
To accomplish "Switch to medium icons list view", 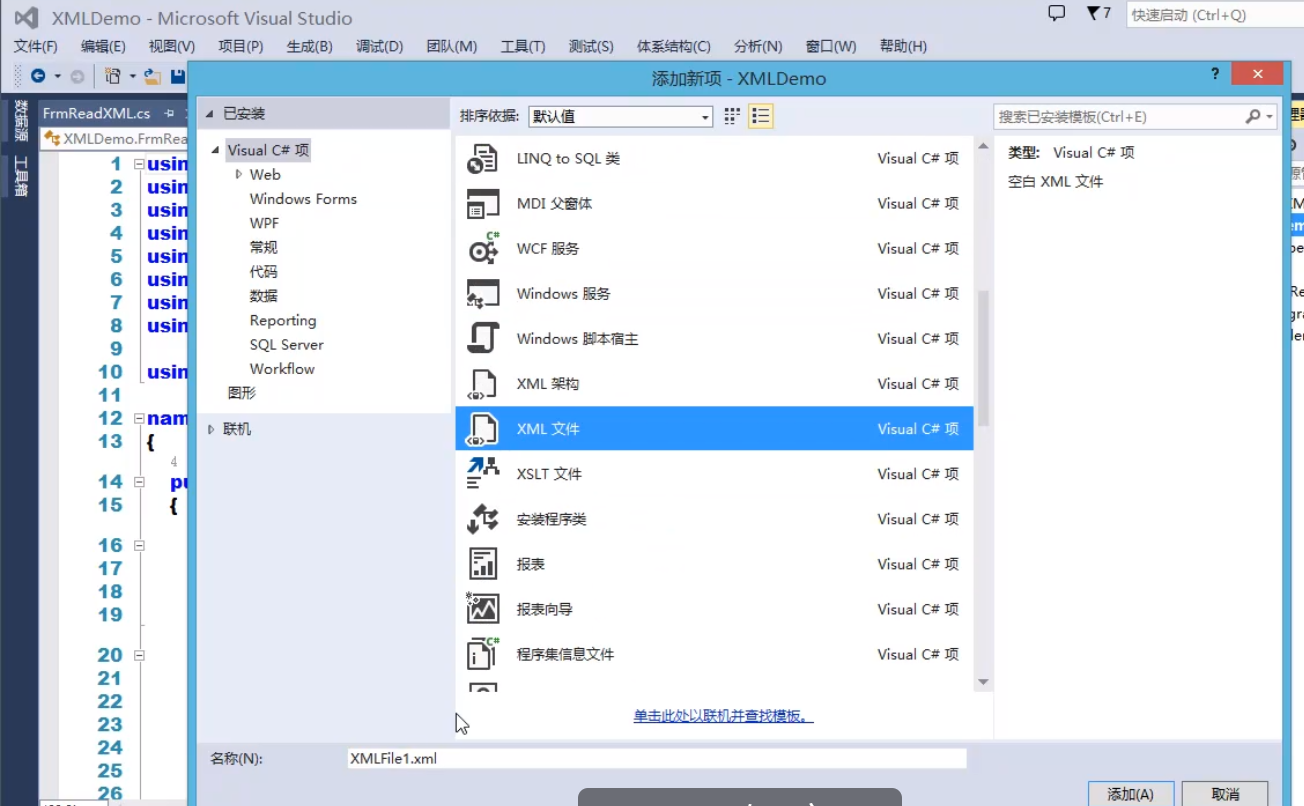I will [761, 117].
